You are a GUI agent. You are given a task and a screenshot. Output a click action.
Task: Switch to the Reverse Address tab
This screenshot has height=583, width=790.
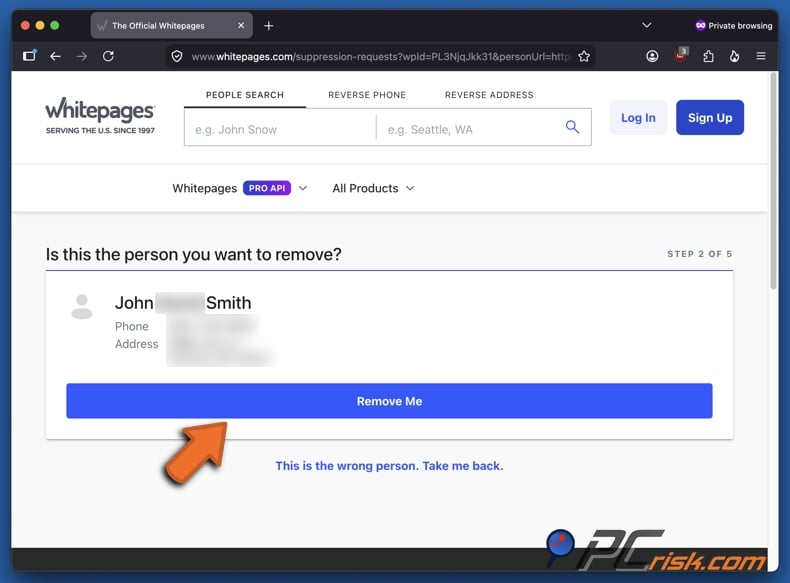[489, 95]
